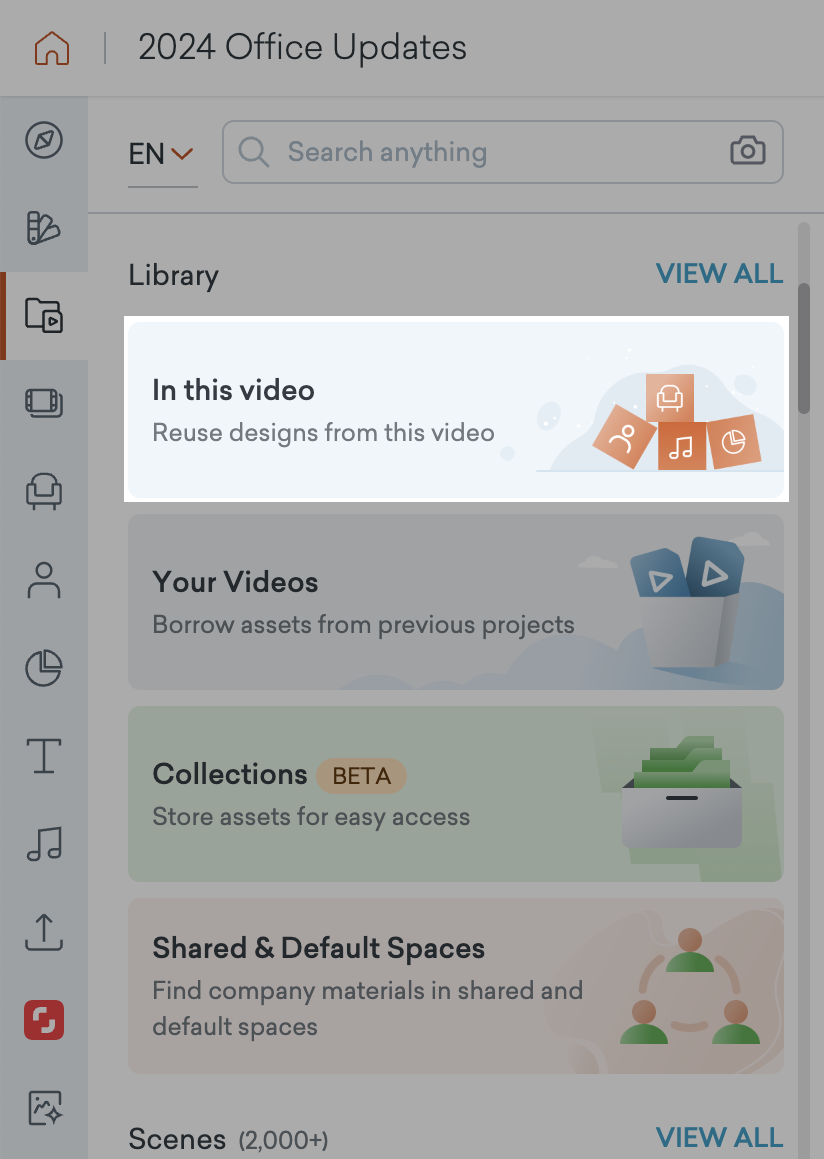Open the Scenes filmstrip sidebar icon
This screenshot has width=824, height=1159.
click(44, 404)
